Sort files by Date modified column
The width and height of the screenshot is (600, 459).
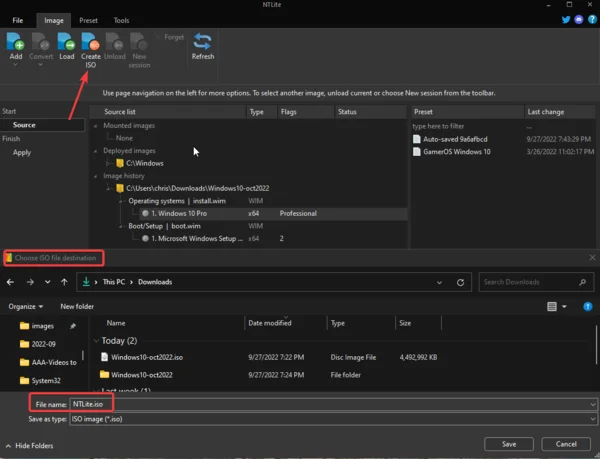point(270,323)
